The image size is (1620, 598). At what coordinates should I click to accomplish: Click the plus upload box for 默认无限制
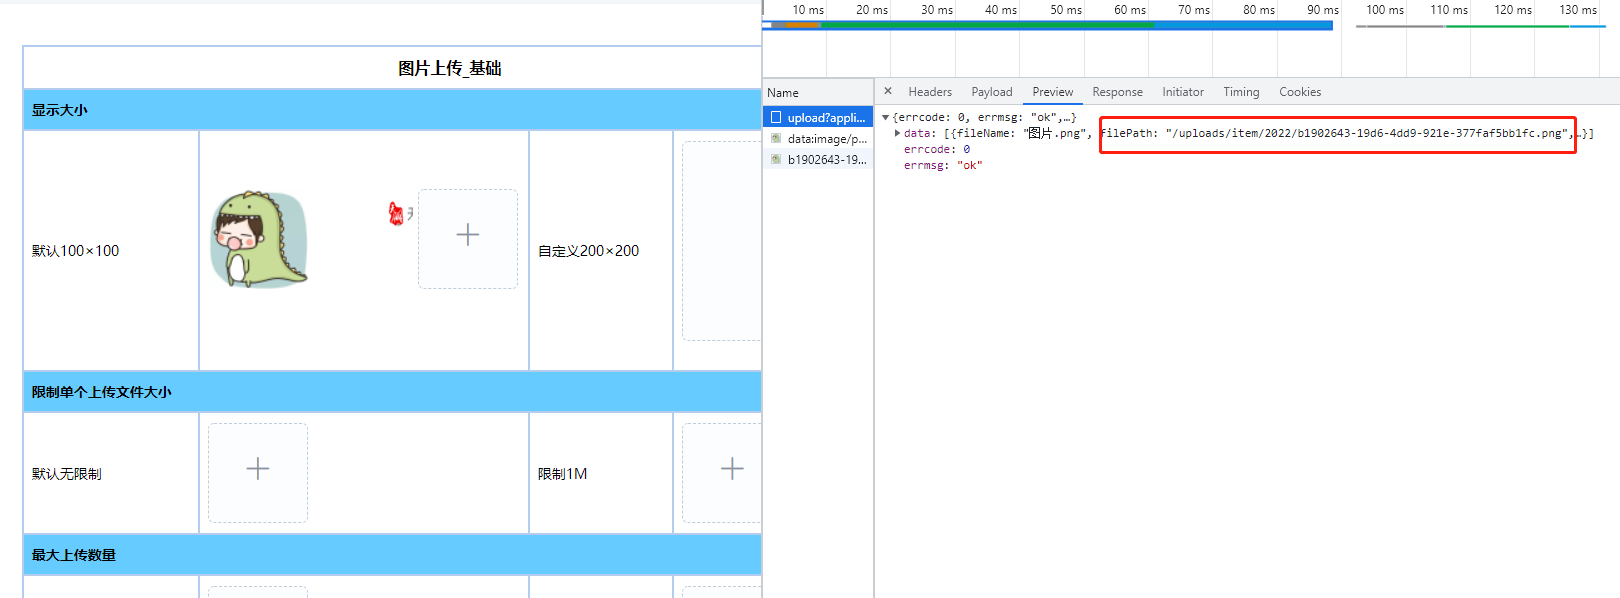pyautogui.click(x=258, y=473)
